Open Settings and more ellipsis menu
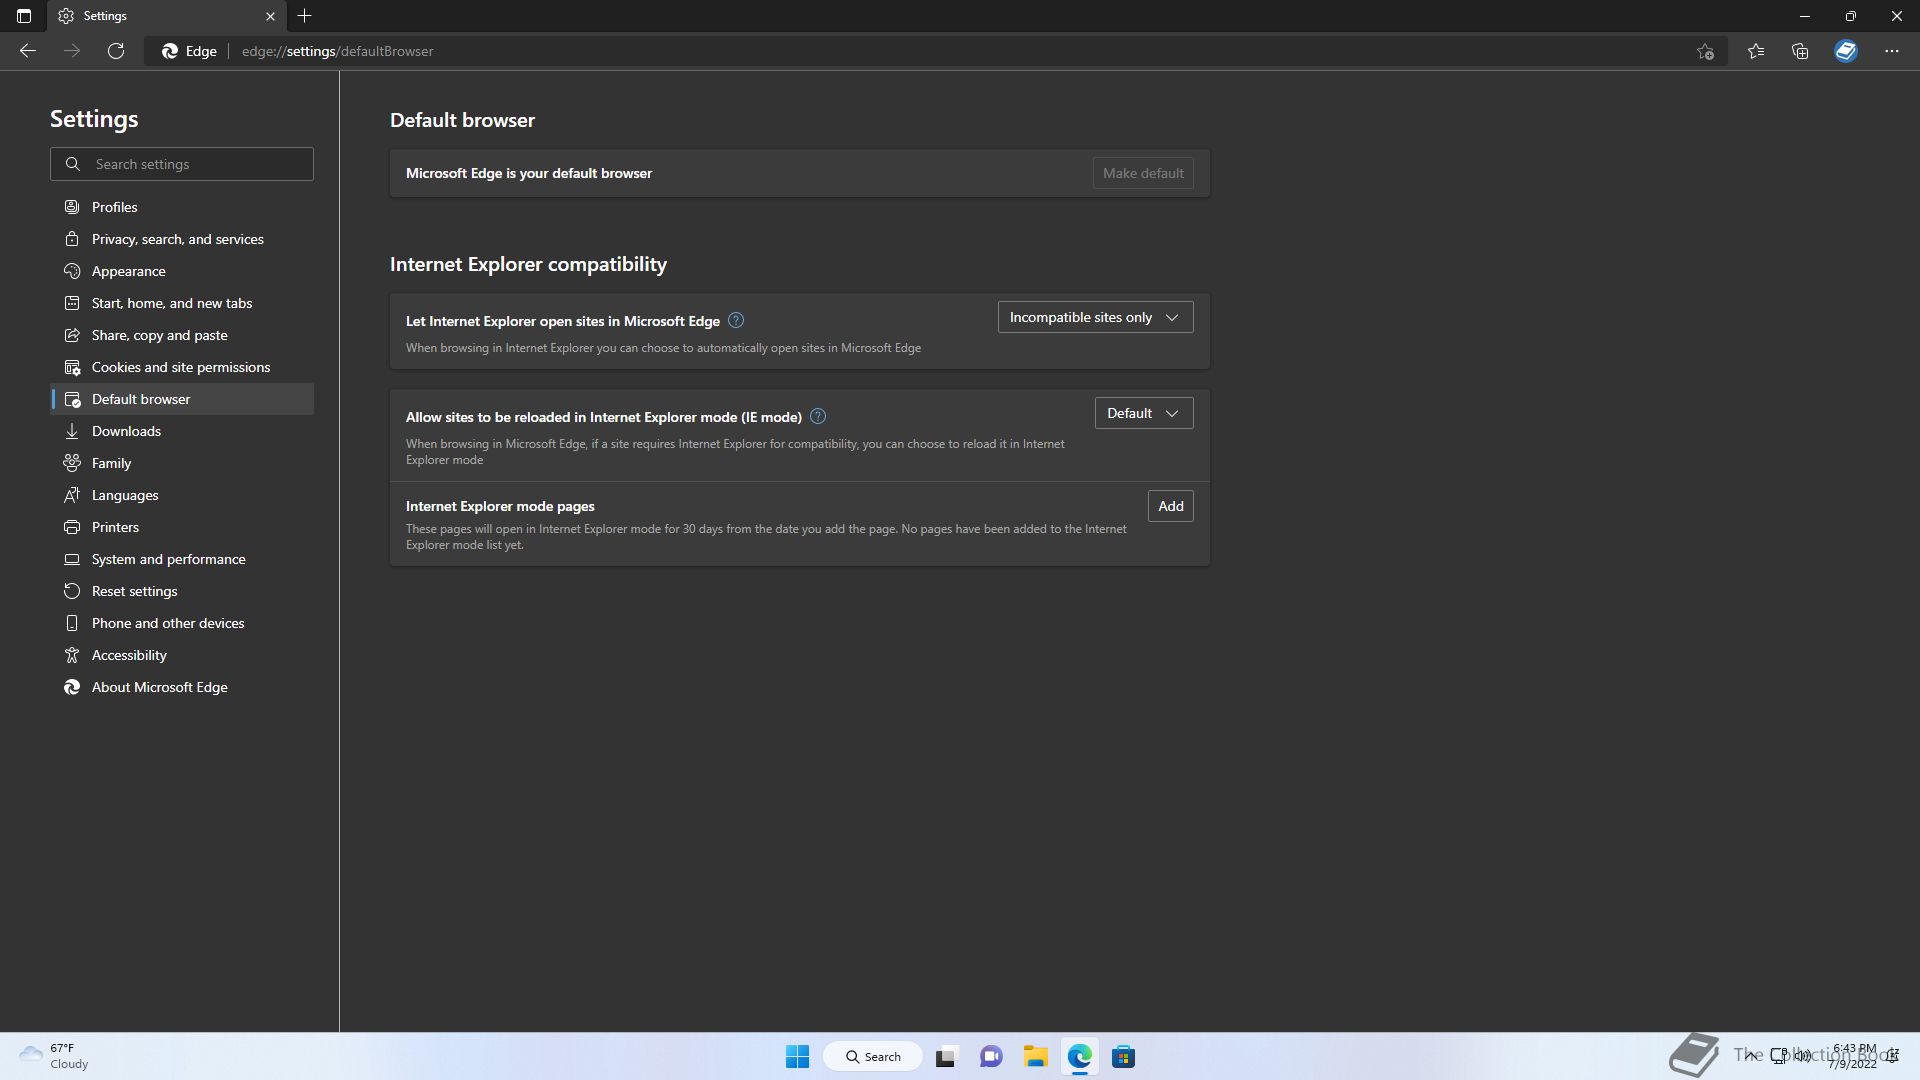 (x=1892, y=51)
